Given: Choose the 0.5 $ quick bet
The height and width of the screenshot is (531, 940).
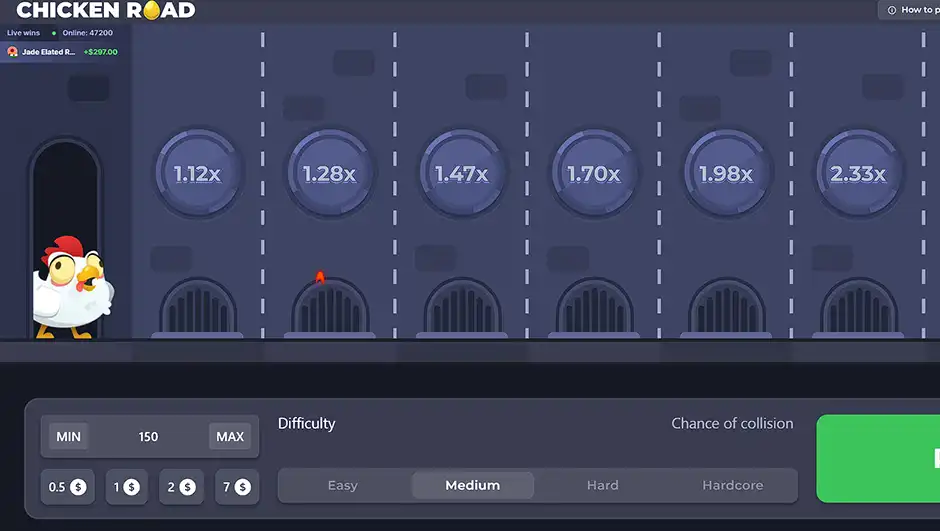Looking at the screenshot, I should (67, 487).
